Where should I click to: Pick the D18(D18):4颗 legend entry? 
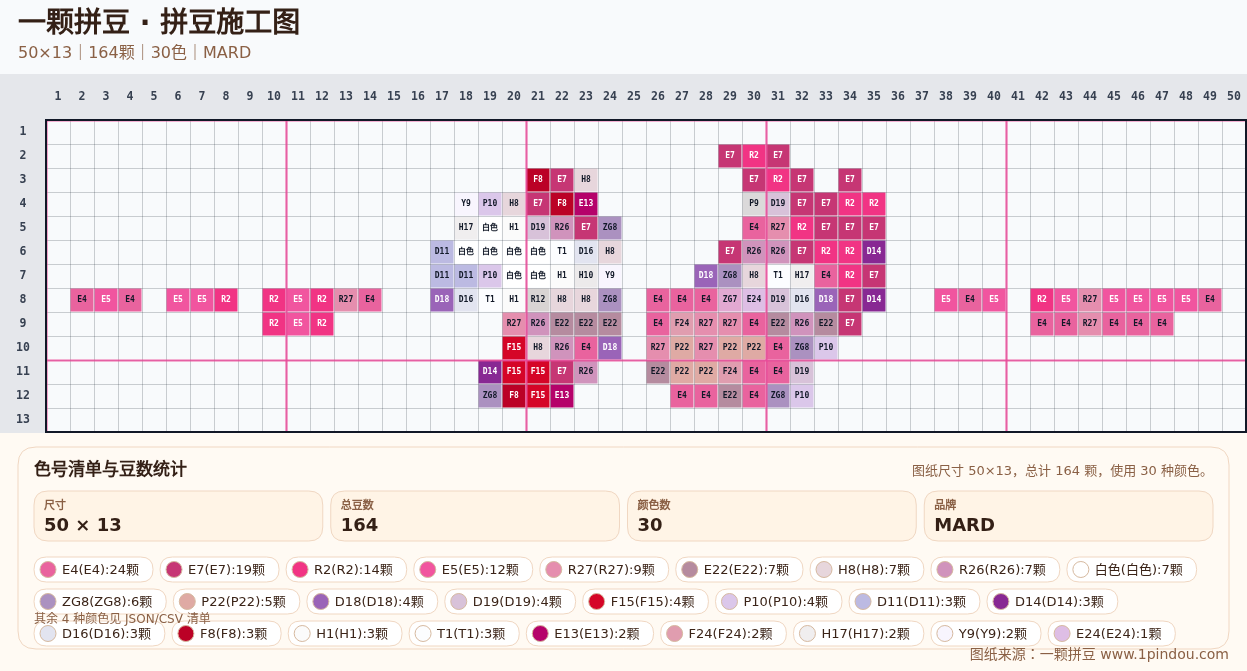(x=370, y=602)
